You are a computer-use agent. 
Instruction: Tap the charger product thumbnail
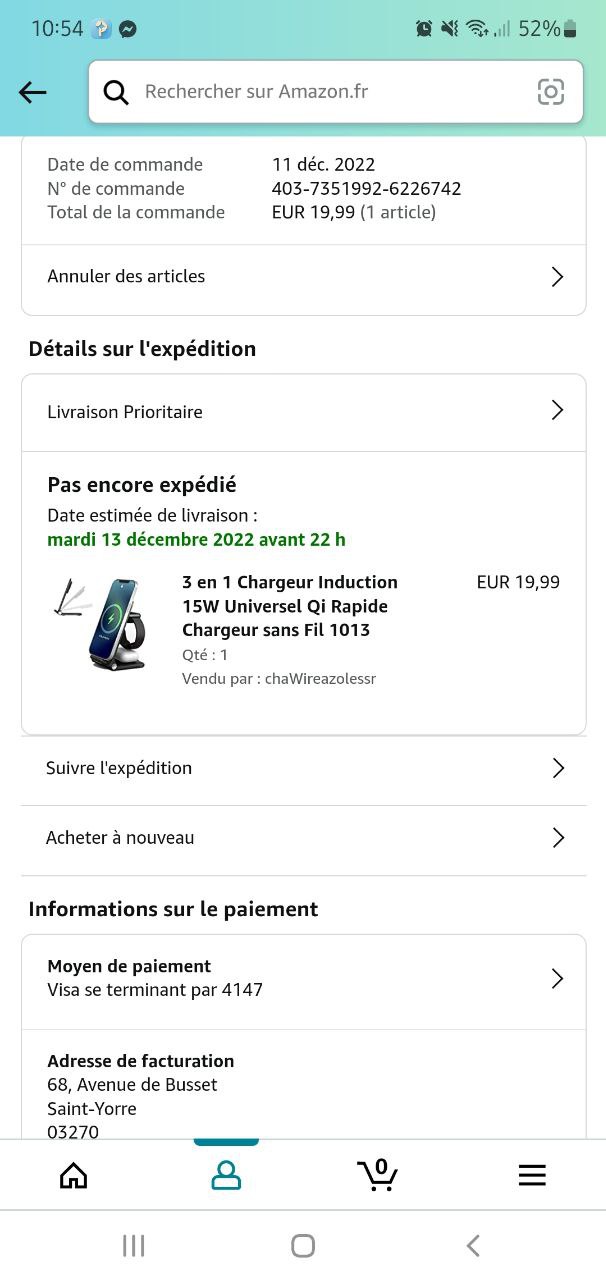(x=100, y=623)
